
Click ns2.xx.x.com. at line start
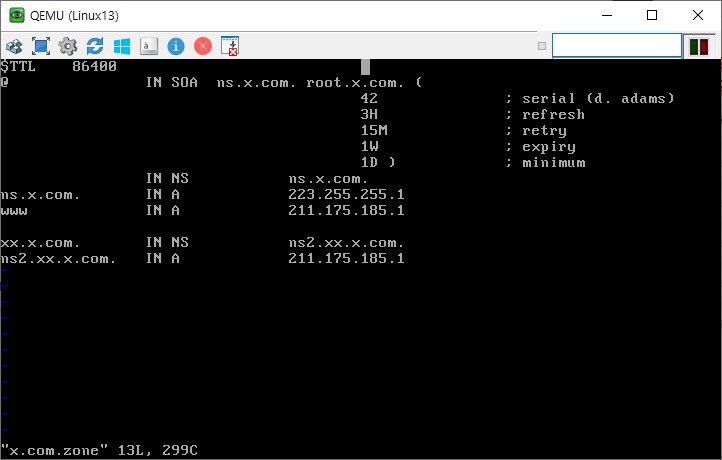click(58, 259)
